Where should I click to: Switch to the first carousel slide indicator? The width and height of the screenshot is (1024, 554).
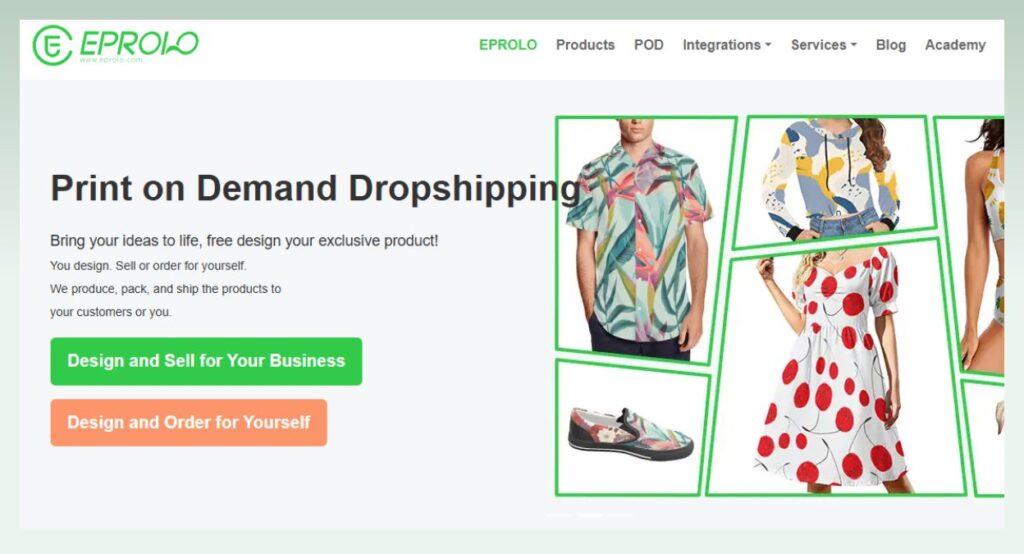tap(558, 515)
